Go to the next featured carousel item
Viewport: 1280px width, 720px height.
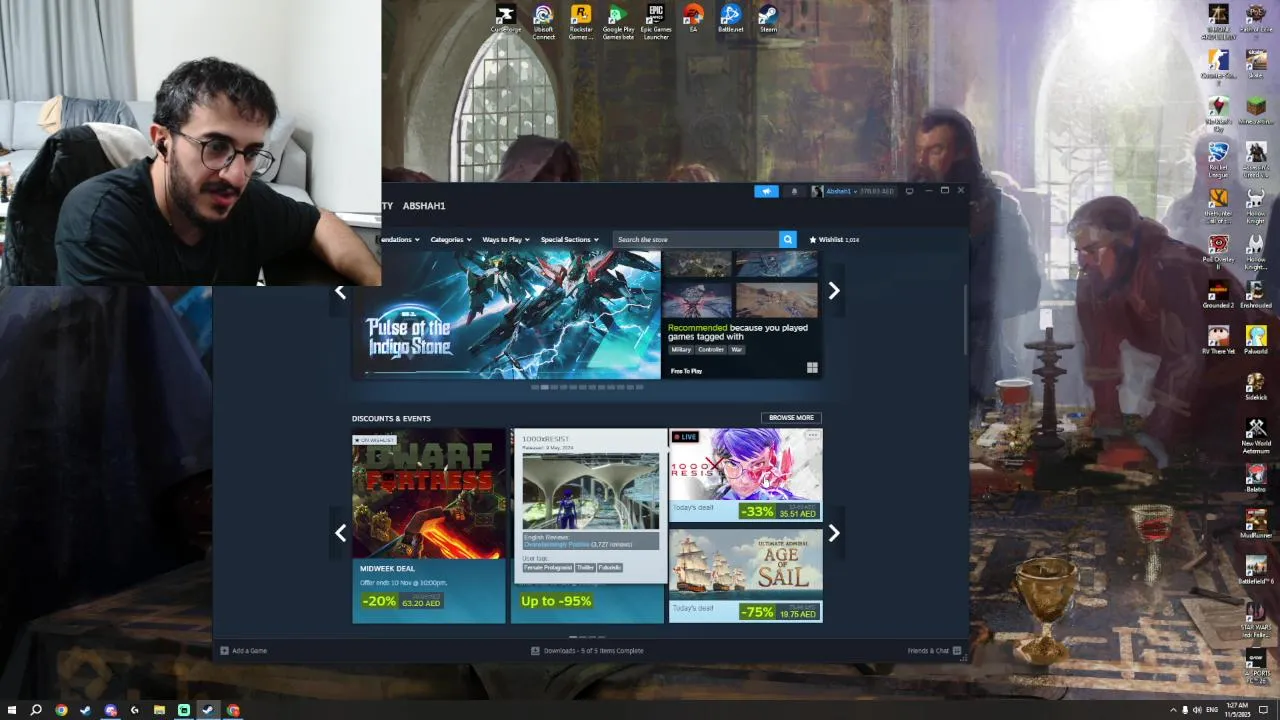pos(834,291)
